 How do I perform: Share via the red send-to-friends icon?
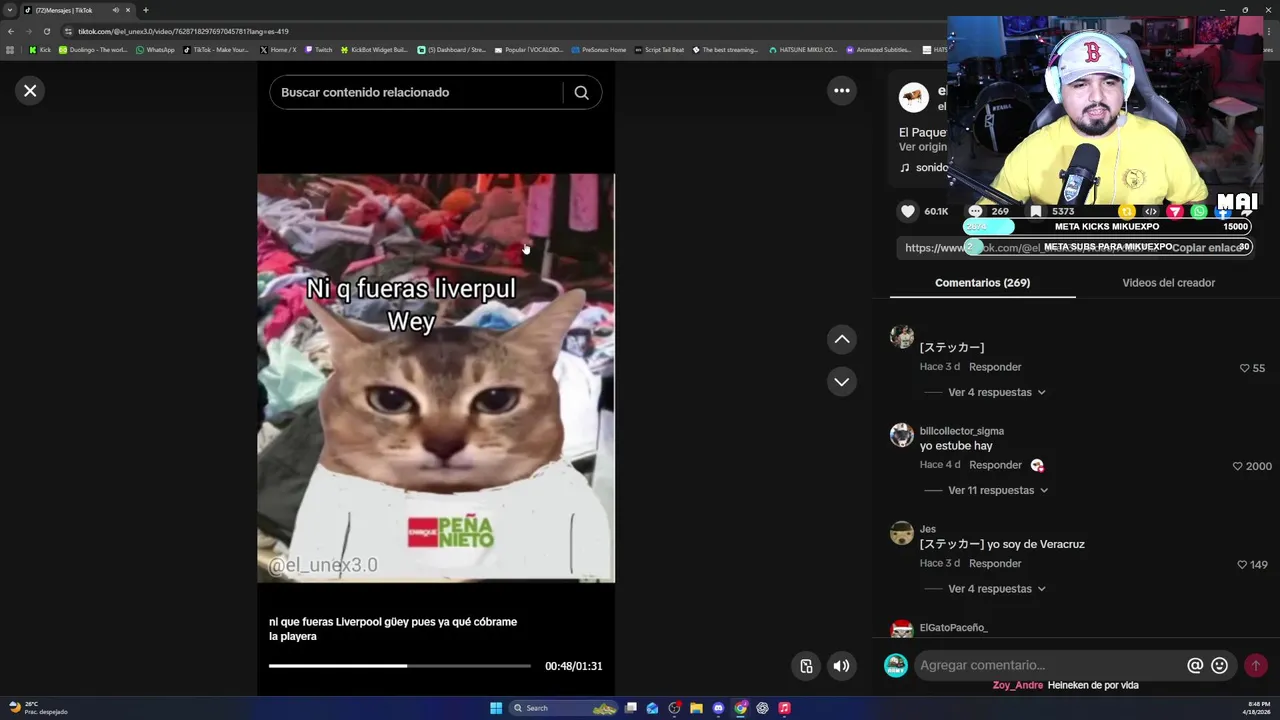point(1175,211)
